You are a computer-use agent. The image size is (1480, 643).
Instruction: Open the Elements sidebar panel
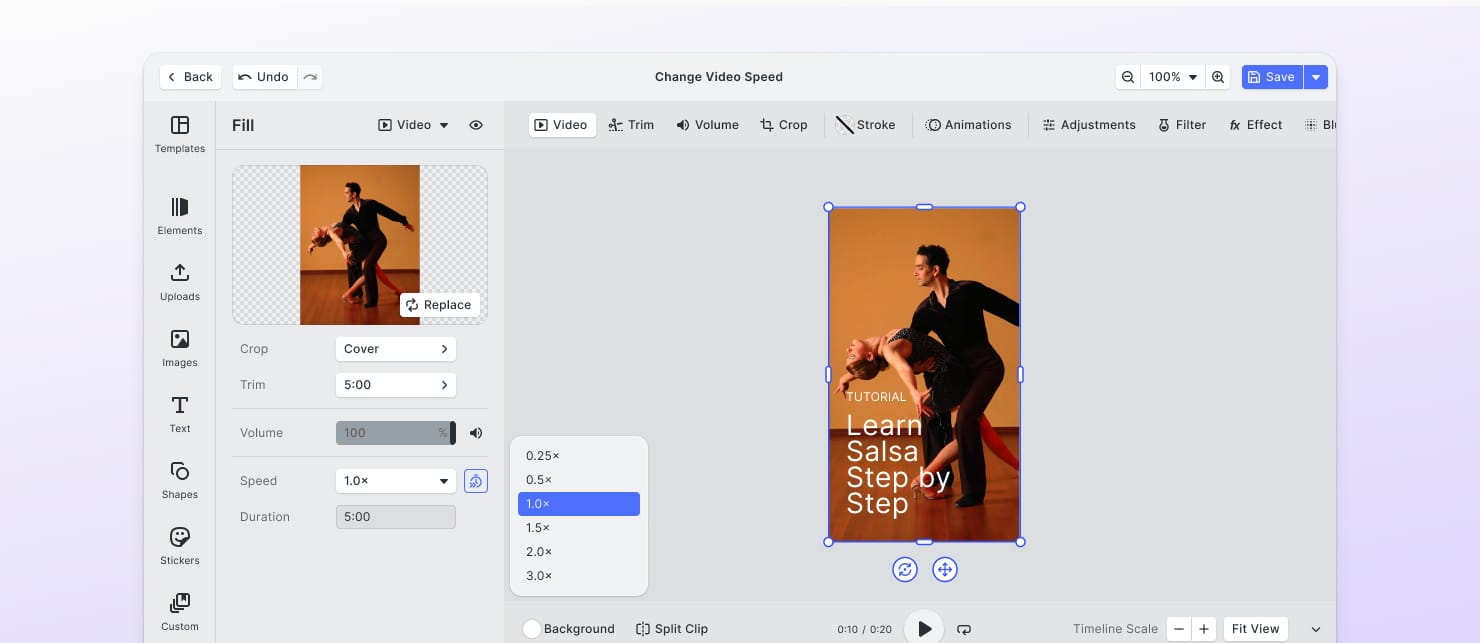tap(180, 216)
